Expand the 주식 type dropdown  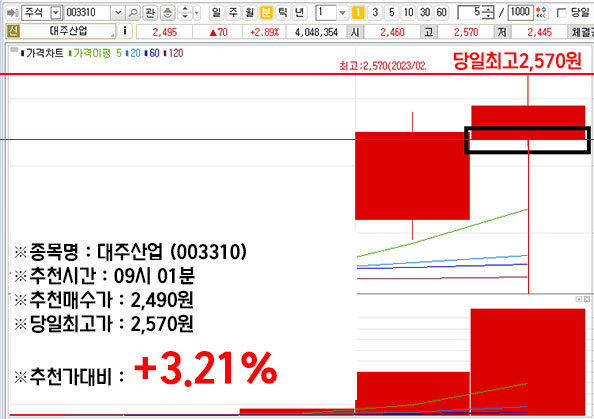pos(56,13)
